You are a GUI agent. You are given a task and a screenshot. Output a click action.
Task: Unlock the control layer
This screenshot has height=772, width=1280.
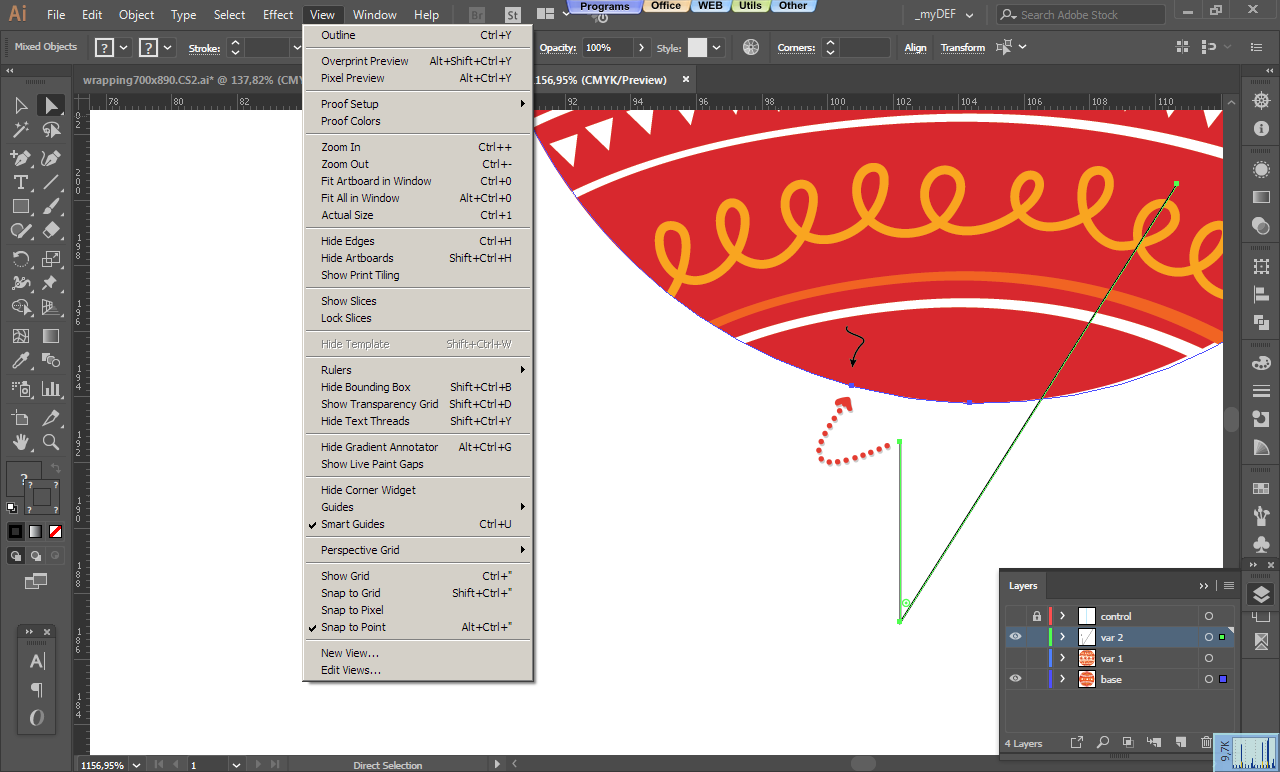click(x=1037, y=616)
